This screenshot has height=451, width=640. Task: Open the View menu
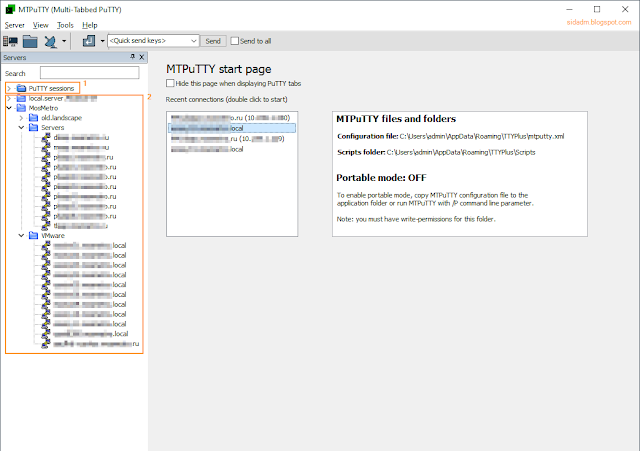(40, 25)
